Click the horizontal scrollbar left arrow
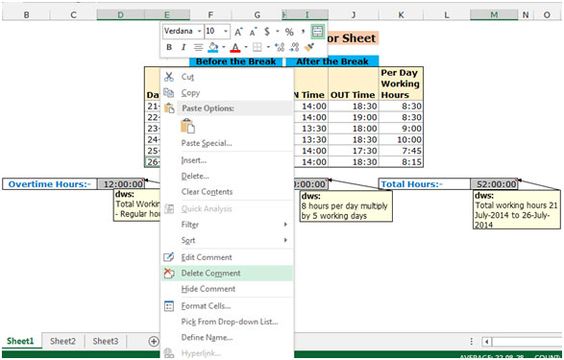Screen dimensions: 564x360 (487, 341)
